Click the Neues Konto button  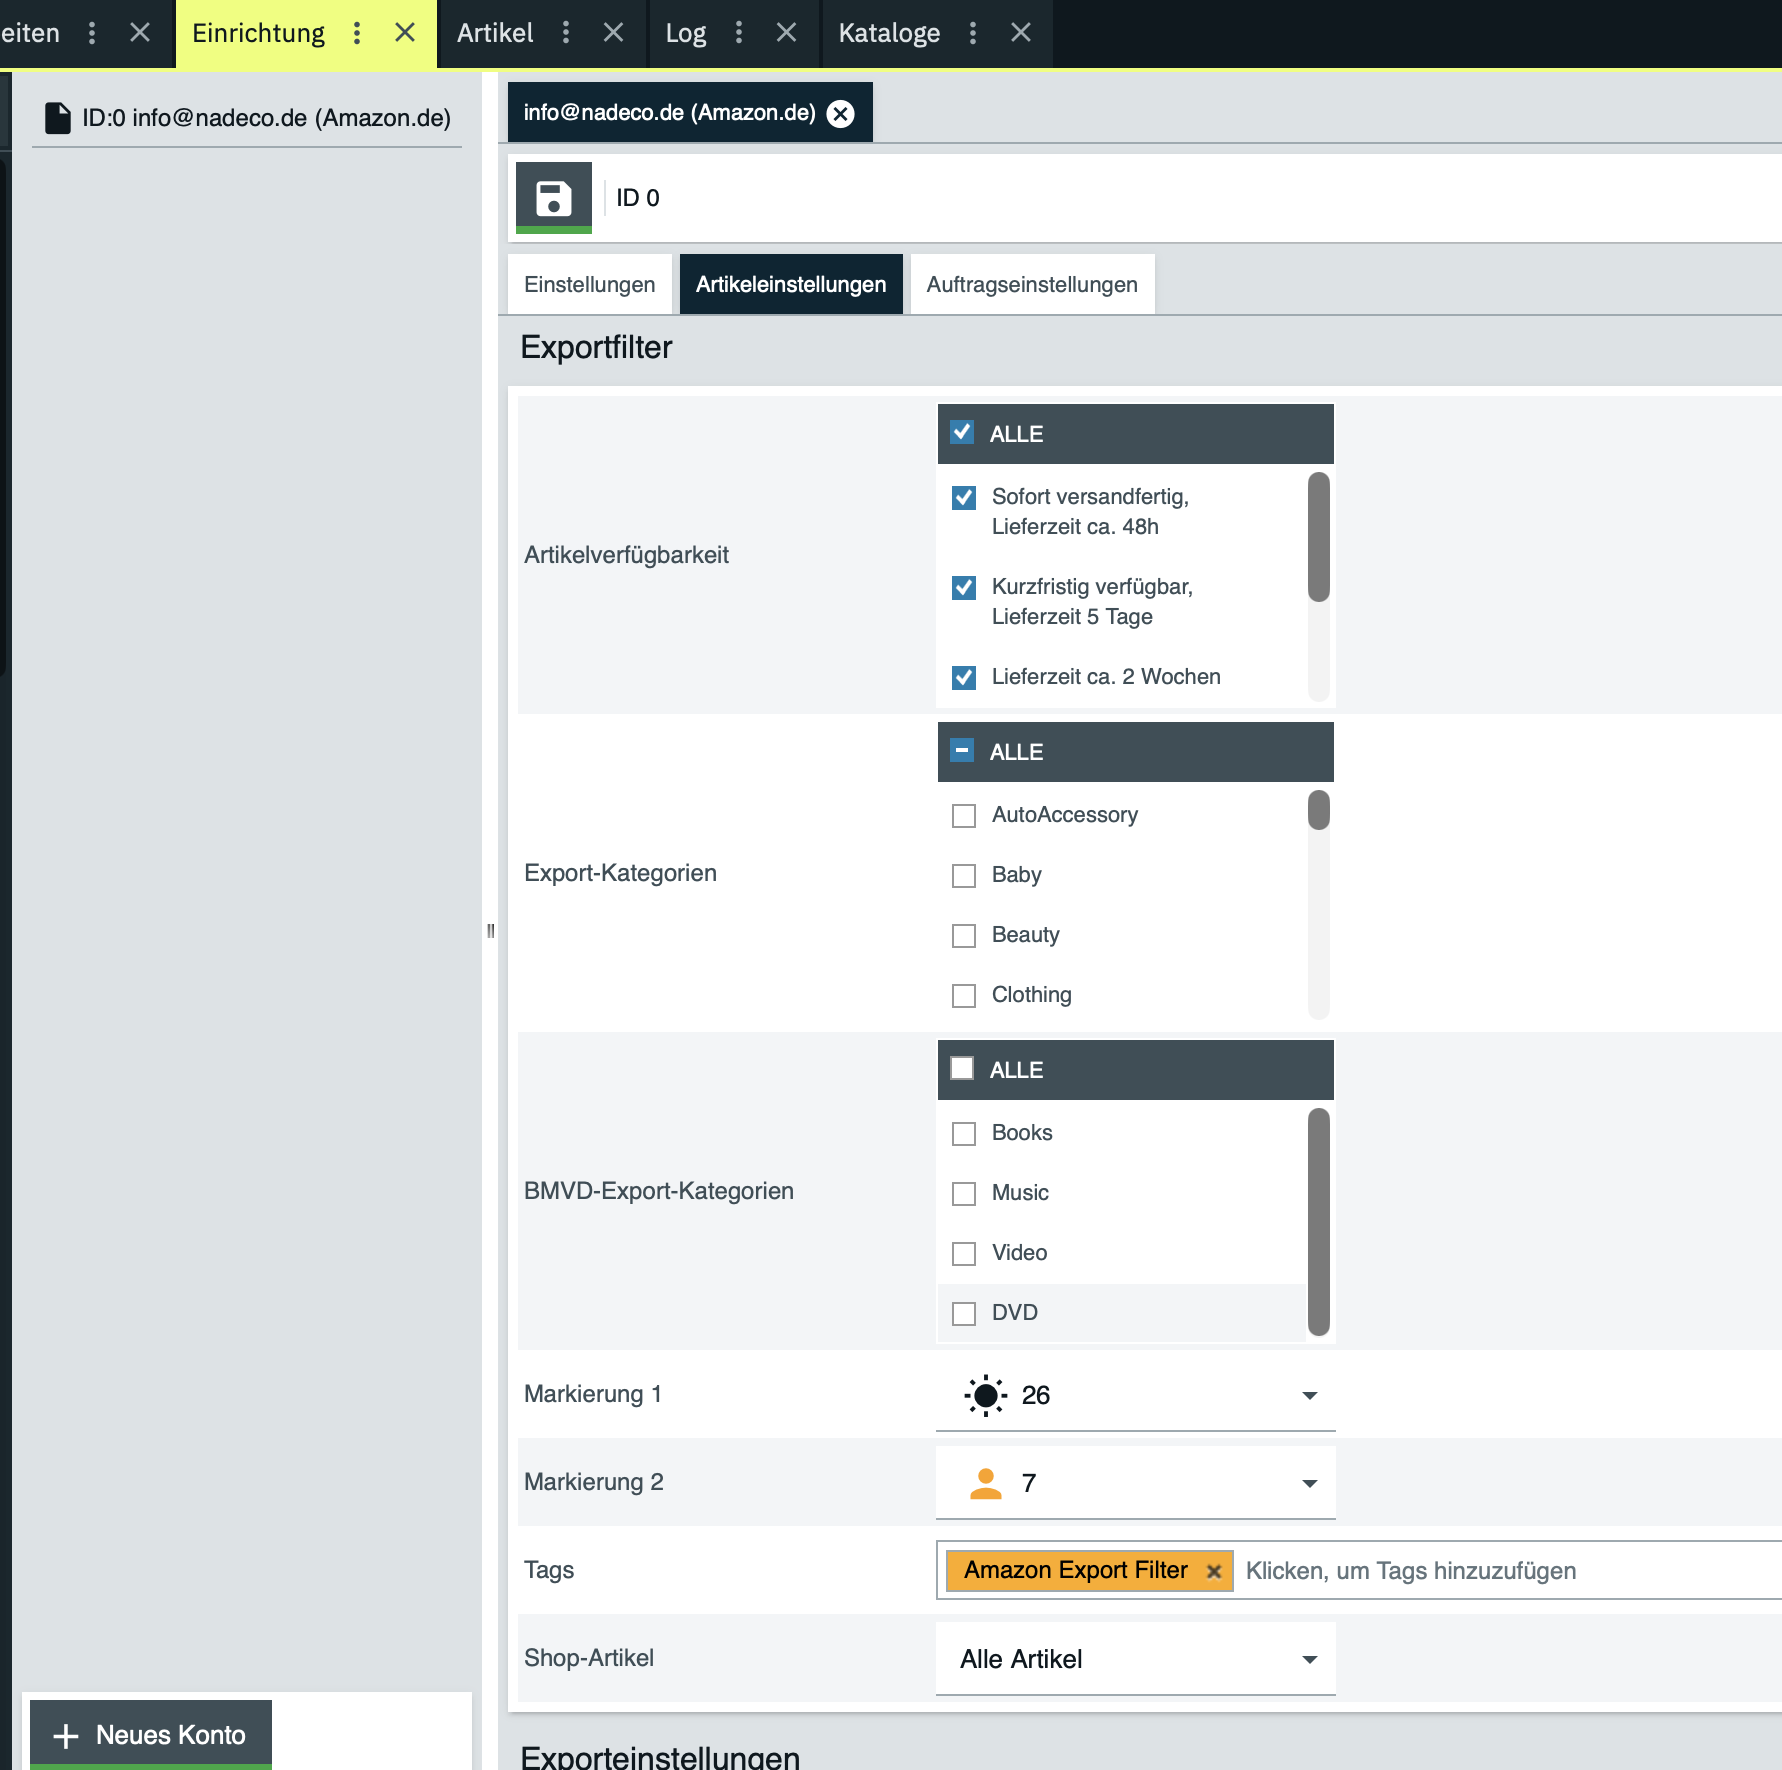tap(151, 1735)
